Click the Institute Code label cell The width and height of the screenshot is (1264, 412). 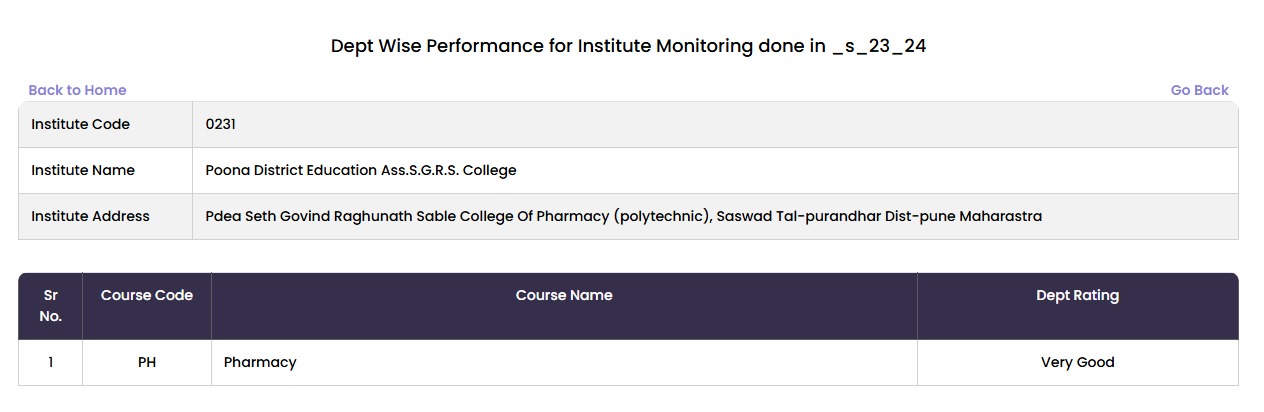[105, 125]
